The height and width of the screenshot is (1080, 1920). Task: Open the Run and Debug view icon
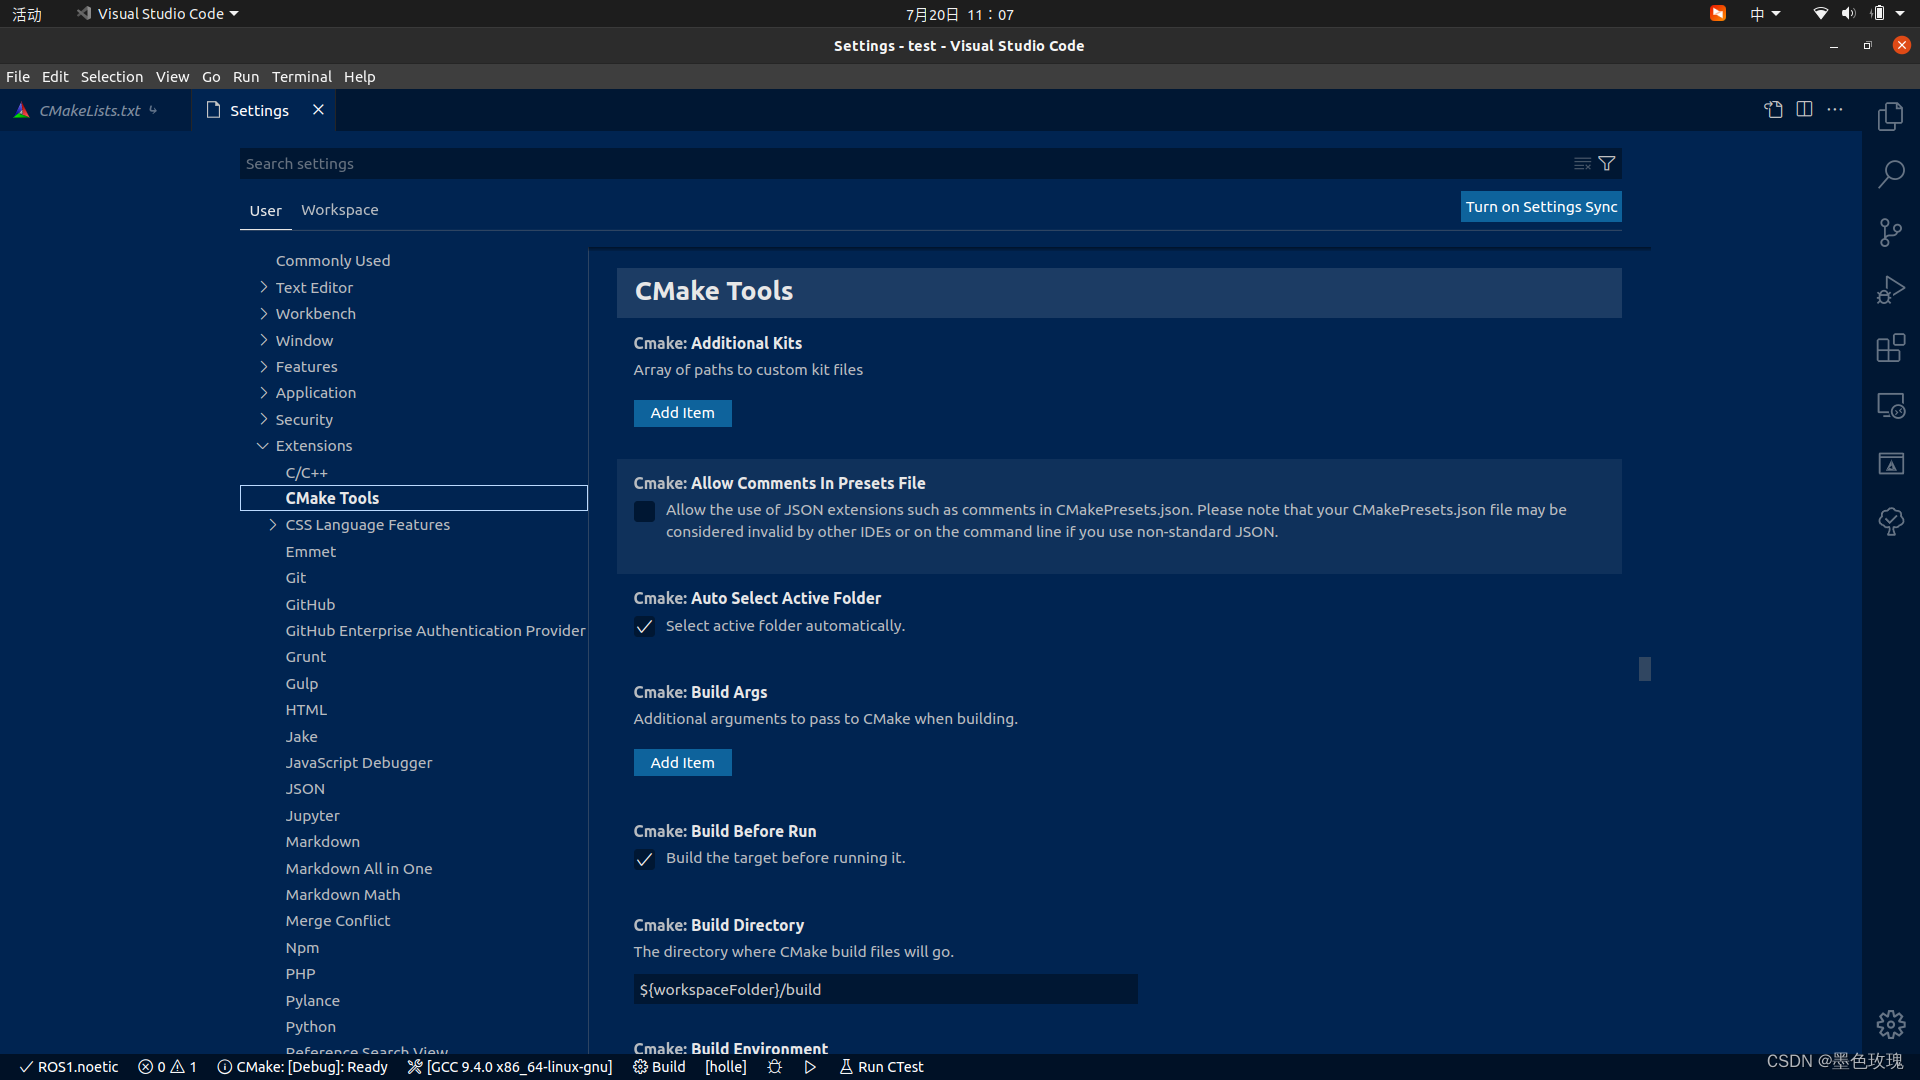[1890, 290]
